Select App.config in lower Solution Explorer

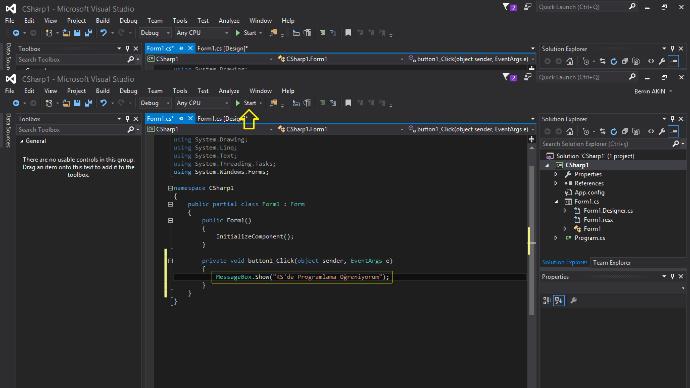coord(589,193)
